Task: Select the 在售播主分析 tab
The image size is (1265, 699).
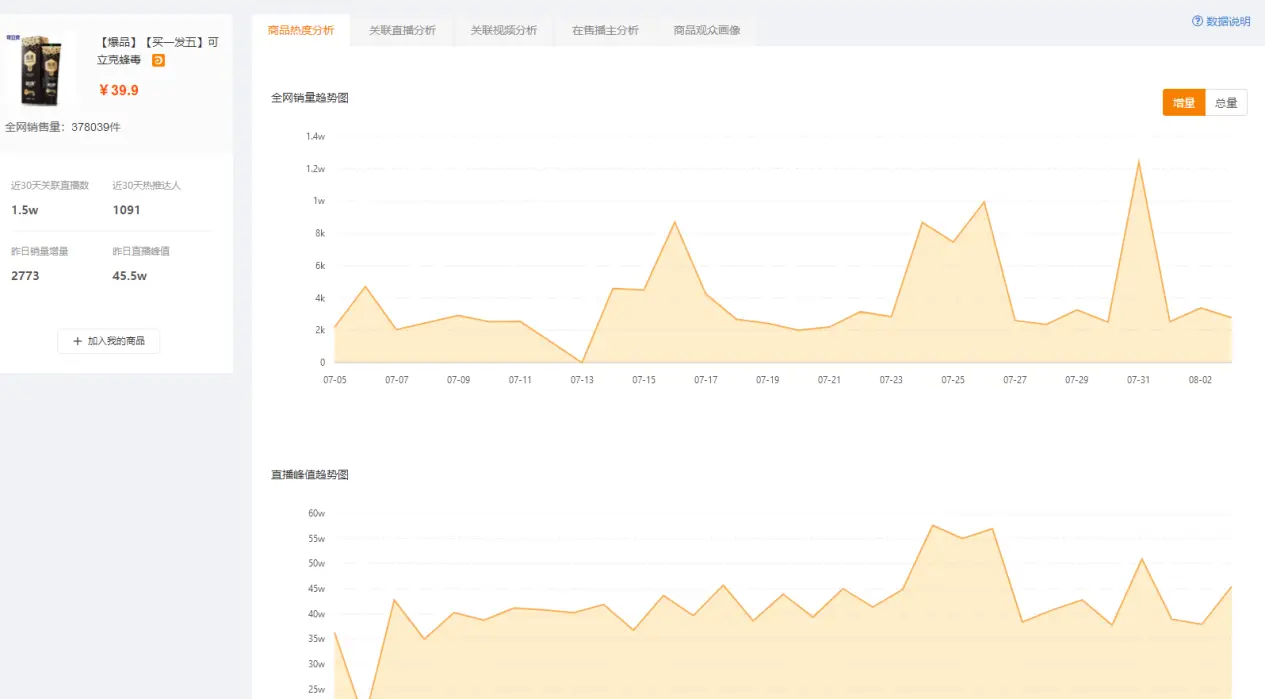Action: click(x=605, y=30)
